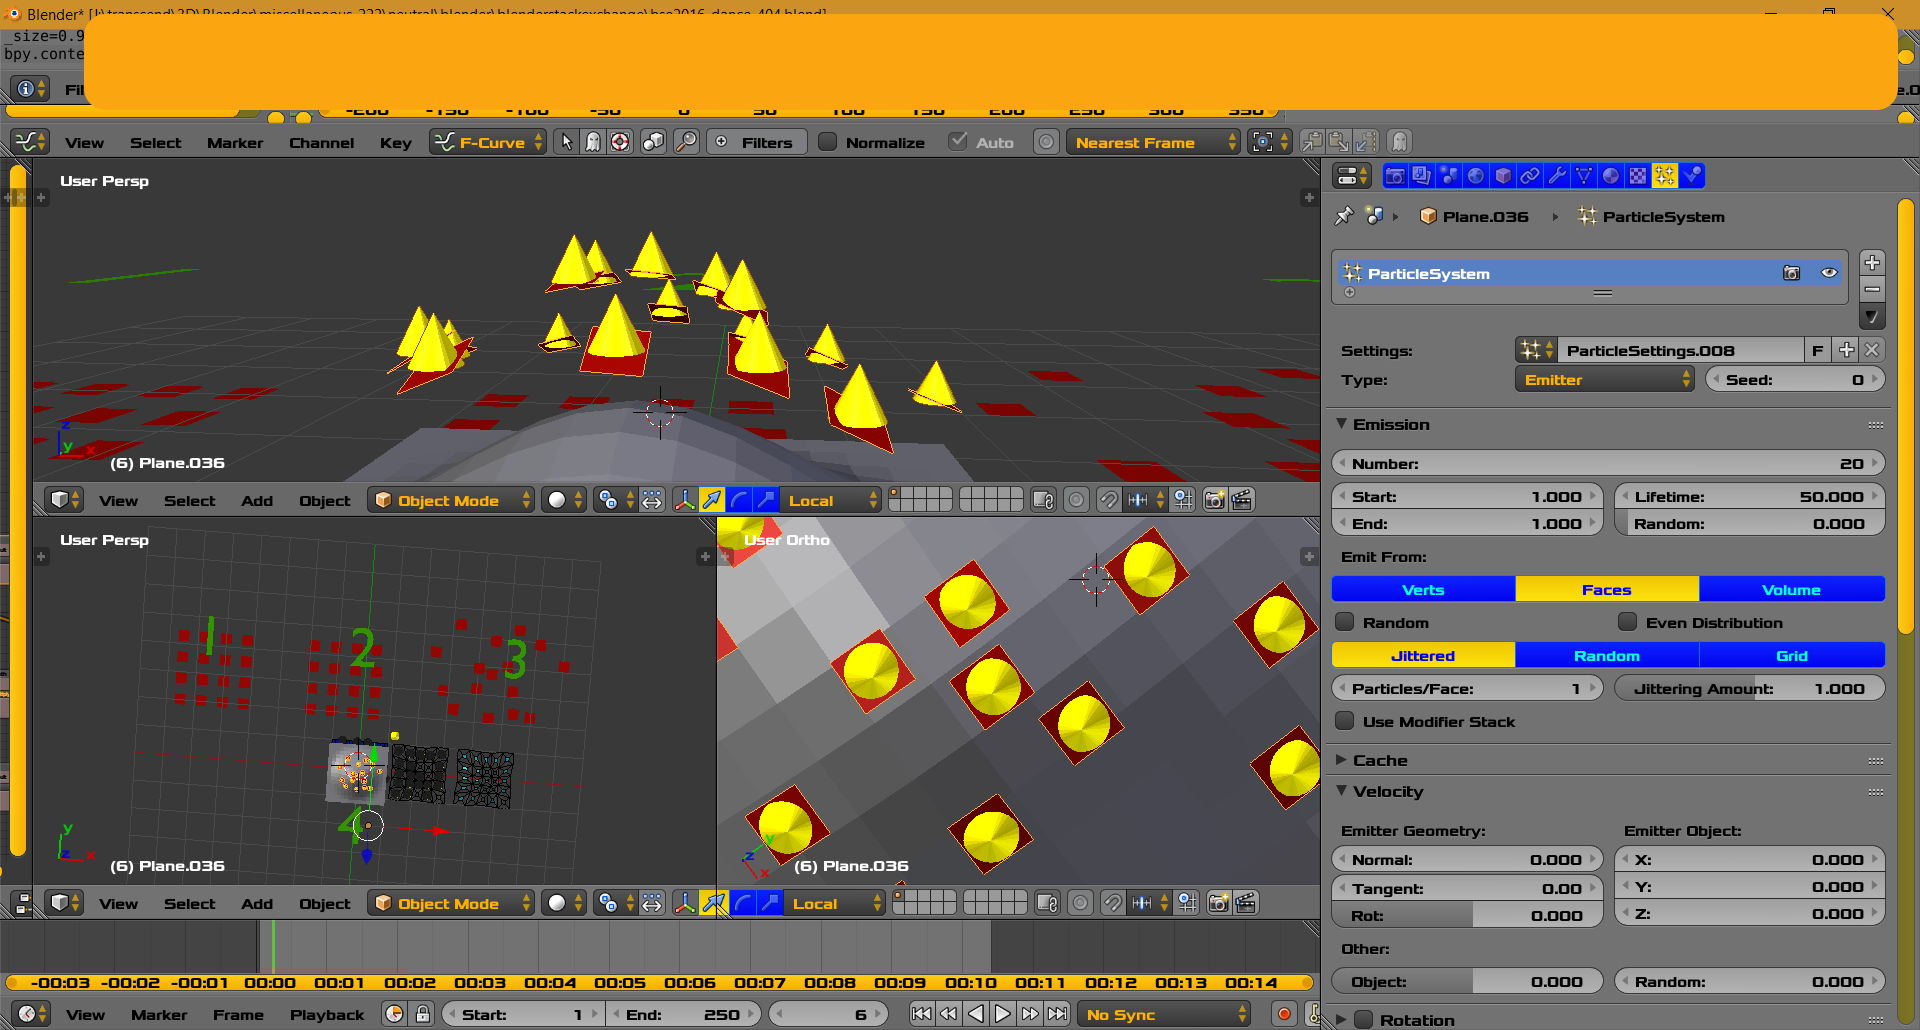This screenshot has height=1030, width=1920.
Task: Click the OpenGL render animation clapper in top viewport
Action: (1242, 500)
